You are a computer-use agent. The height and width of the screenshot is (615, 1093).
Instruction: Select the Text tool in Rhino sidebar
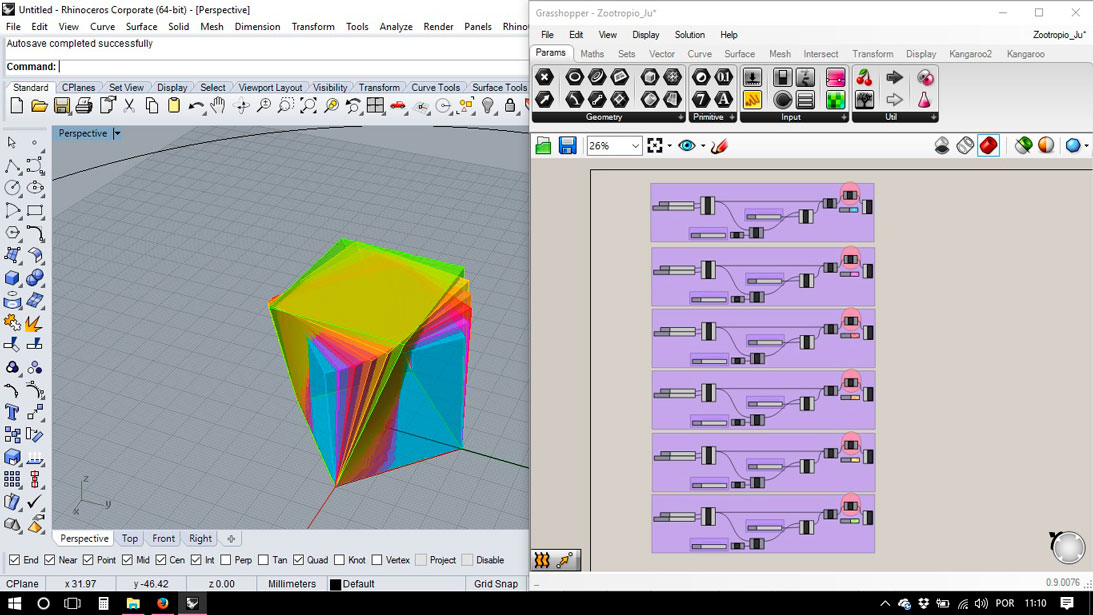13,412
